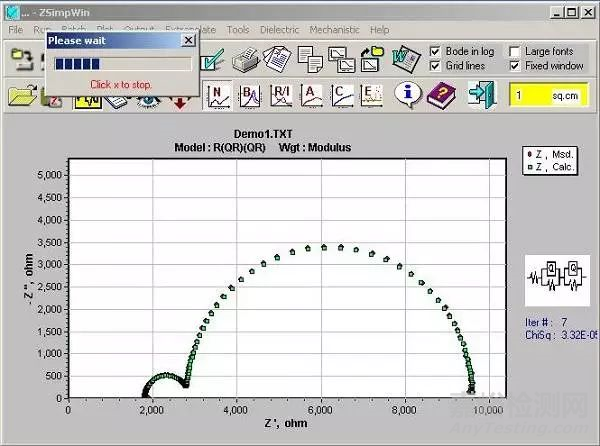
Task: Click the open folder icon
Action: coord(20,96)
